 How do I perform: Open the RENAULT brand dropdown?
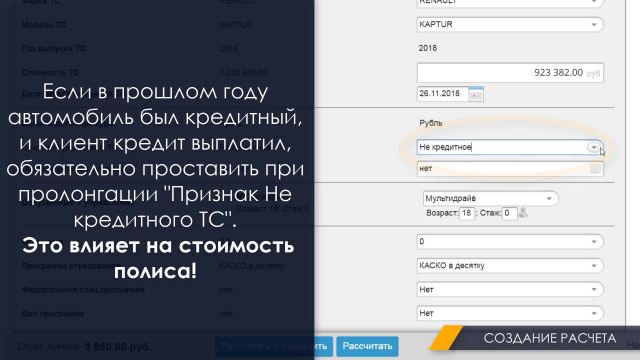(510, 3)
